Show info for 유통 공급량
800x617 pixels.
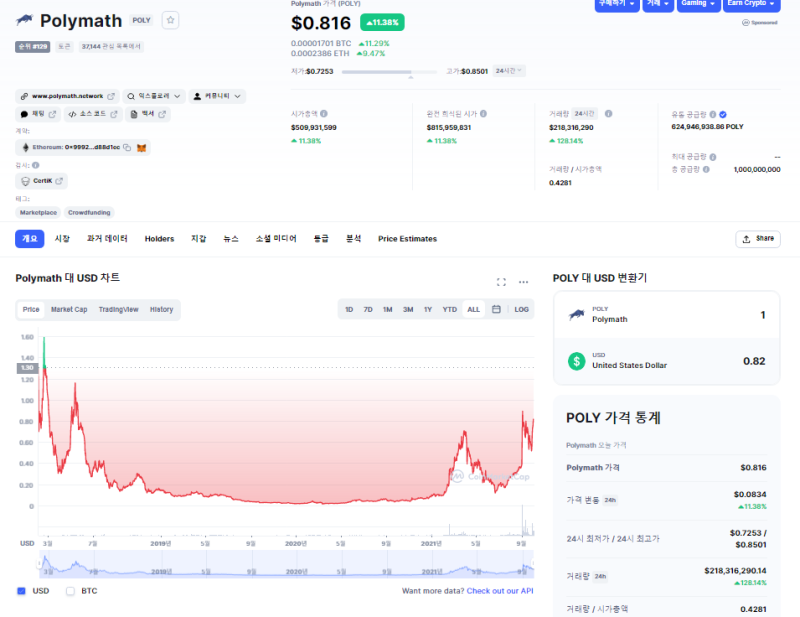coord(713,114)
